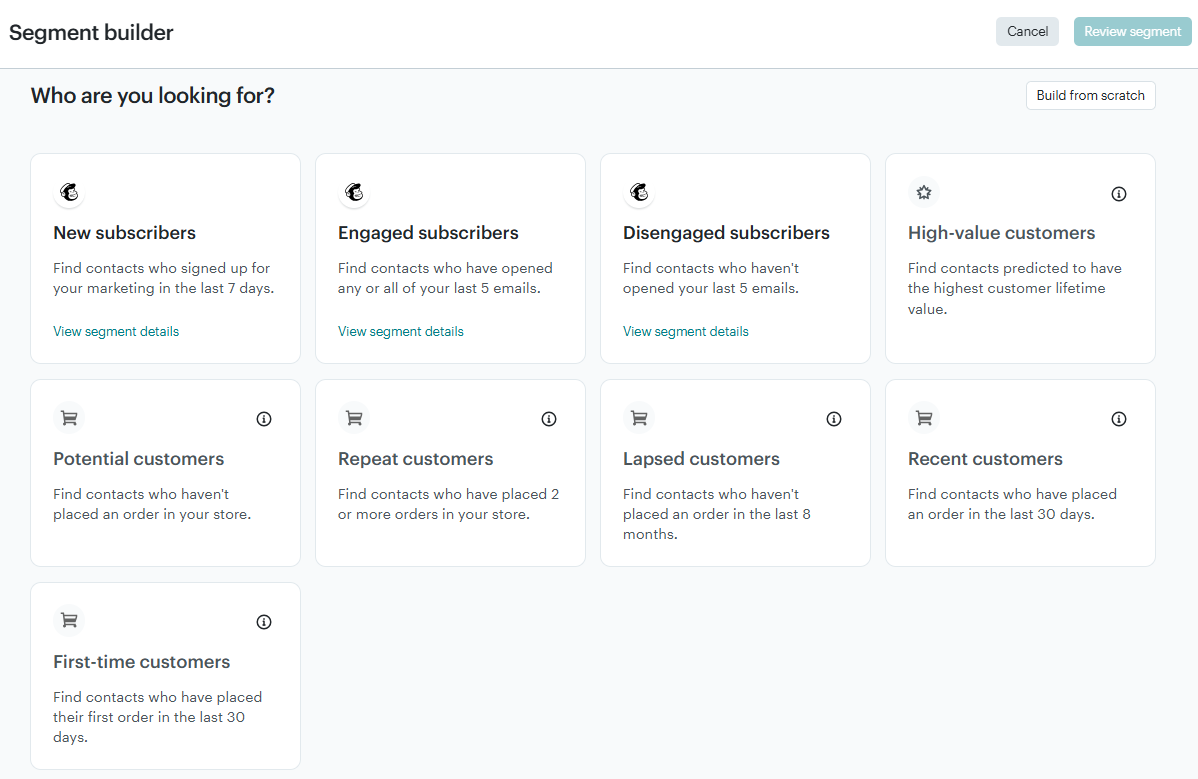Image resolution: width=1198 pixels, height=779 pixels.
Task: Click the star icon on High-value customers card
Action: coord(924,192)
